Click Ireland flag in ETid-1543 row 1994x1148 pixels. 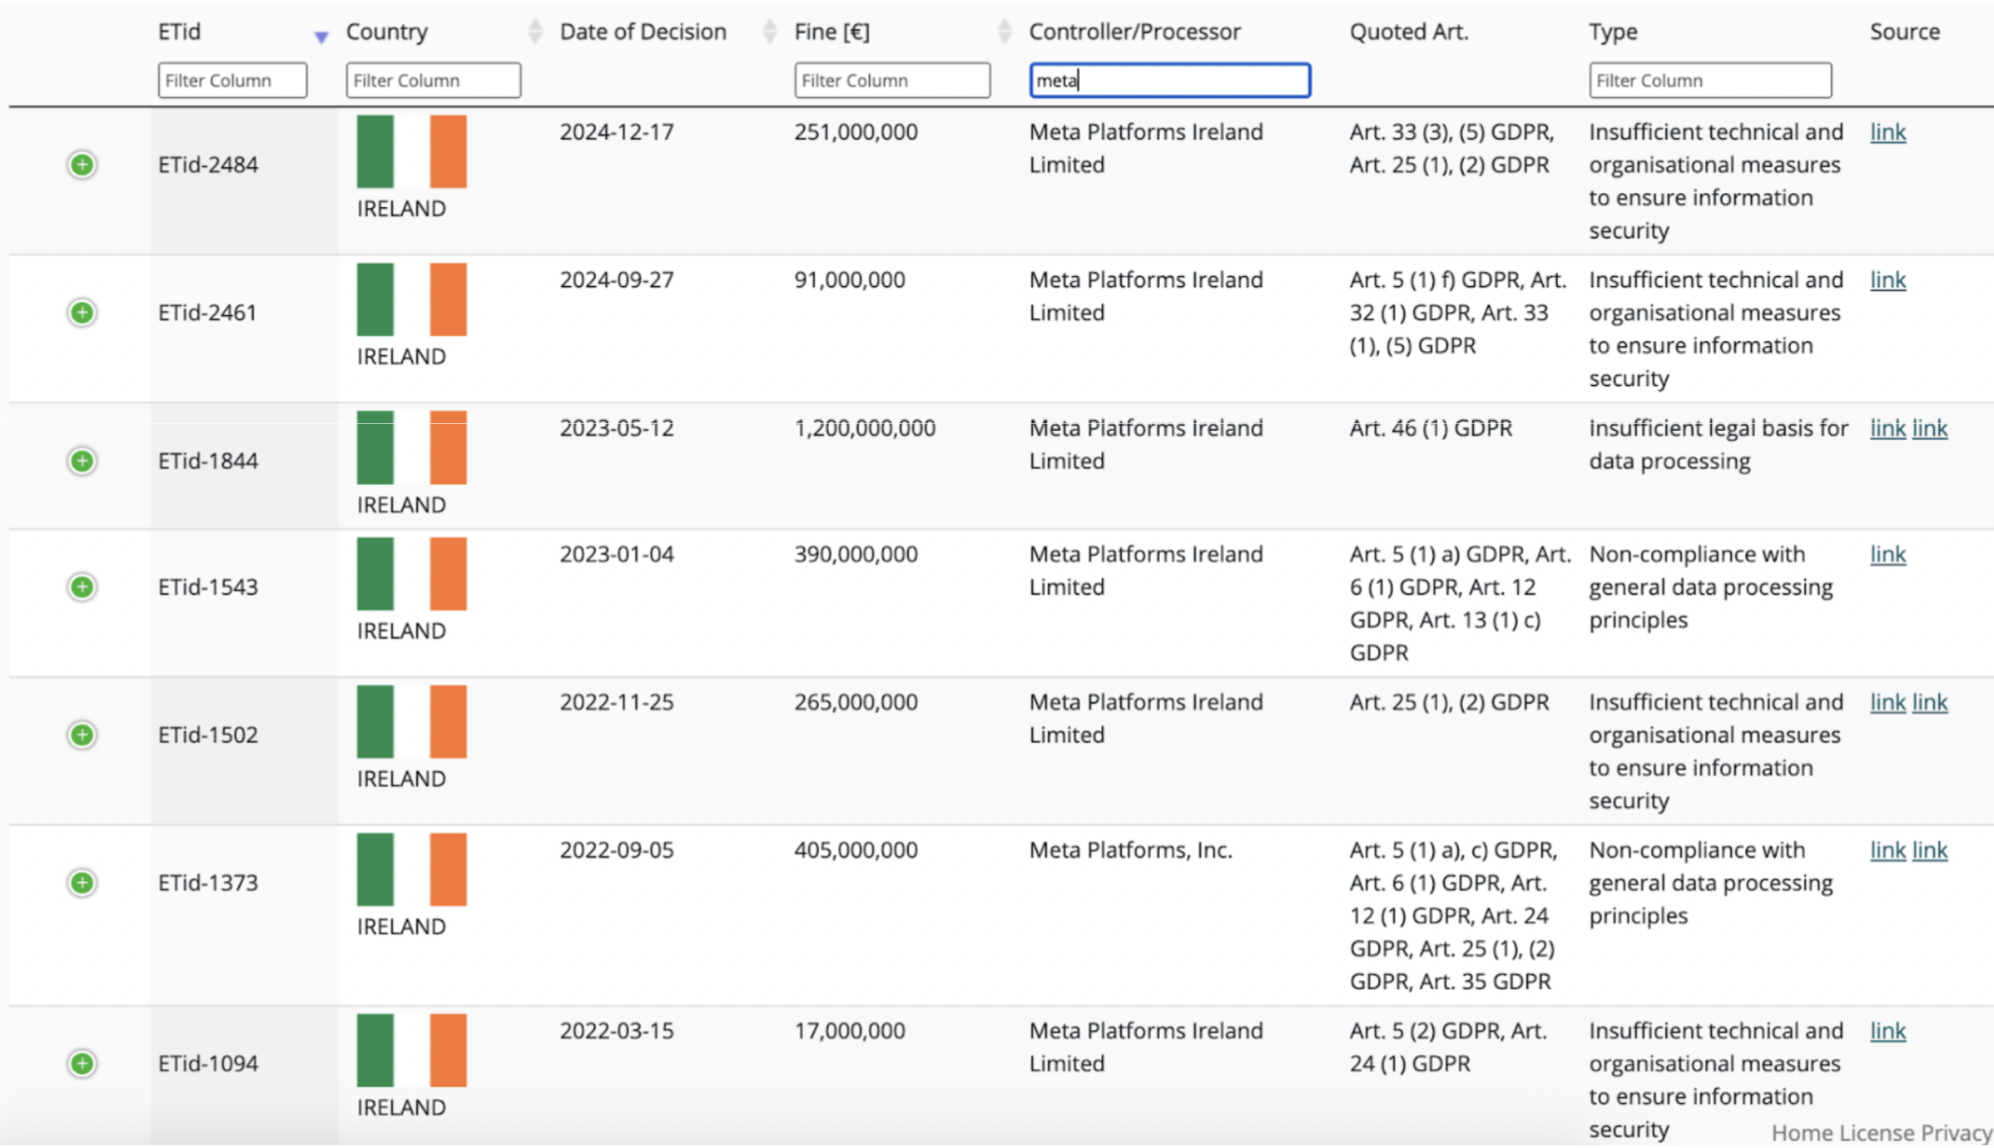[x=411, y=574]
